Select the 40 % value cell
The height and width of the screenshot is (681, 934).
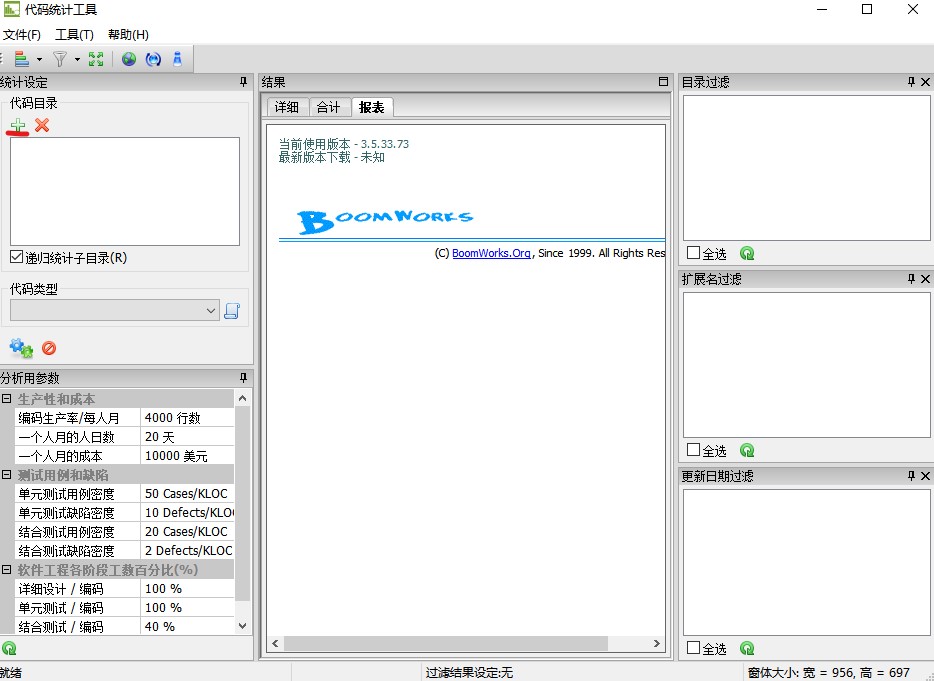tap(187, 626)
